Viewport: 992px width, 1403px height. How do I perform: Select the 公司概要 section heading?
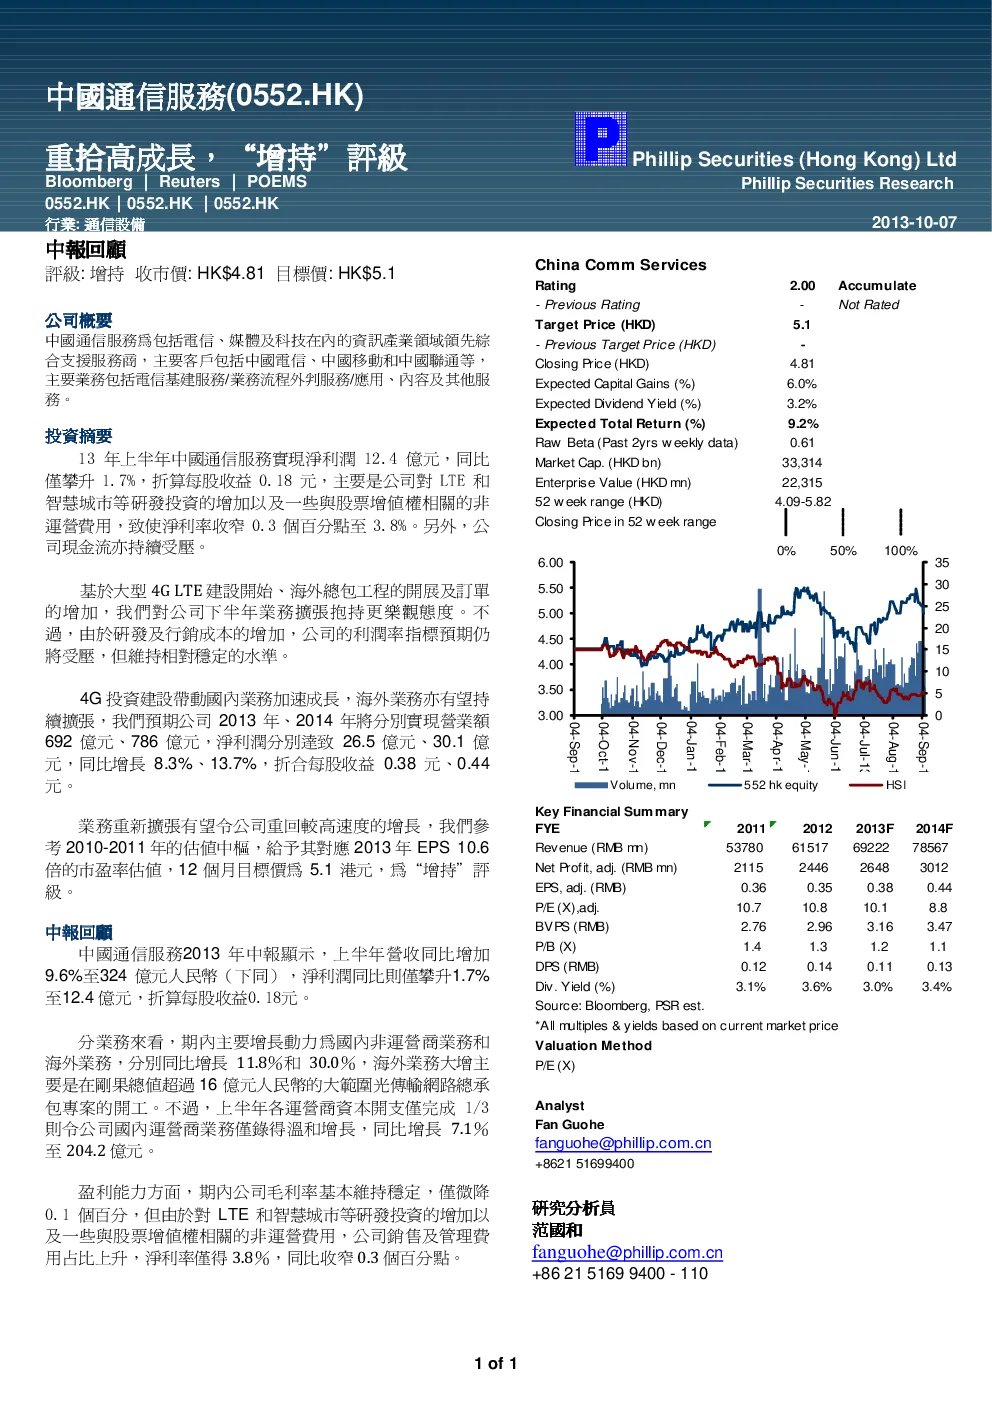click(79, 321)
